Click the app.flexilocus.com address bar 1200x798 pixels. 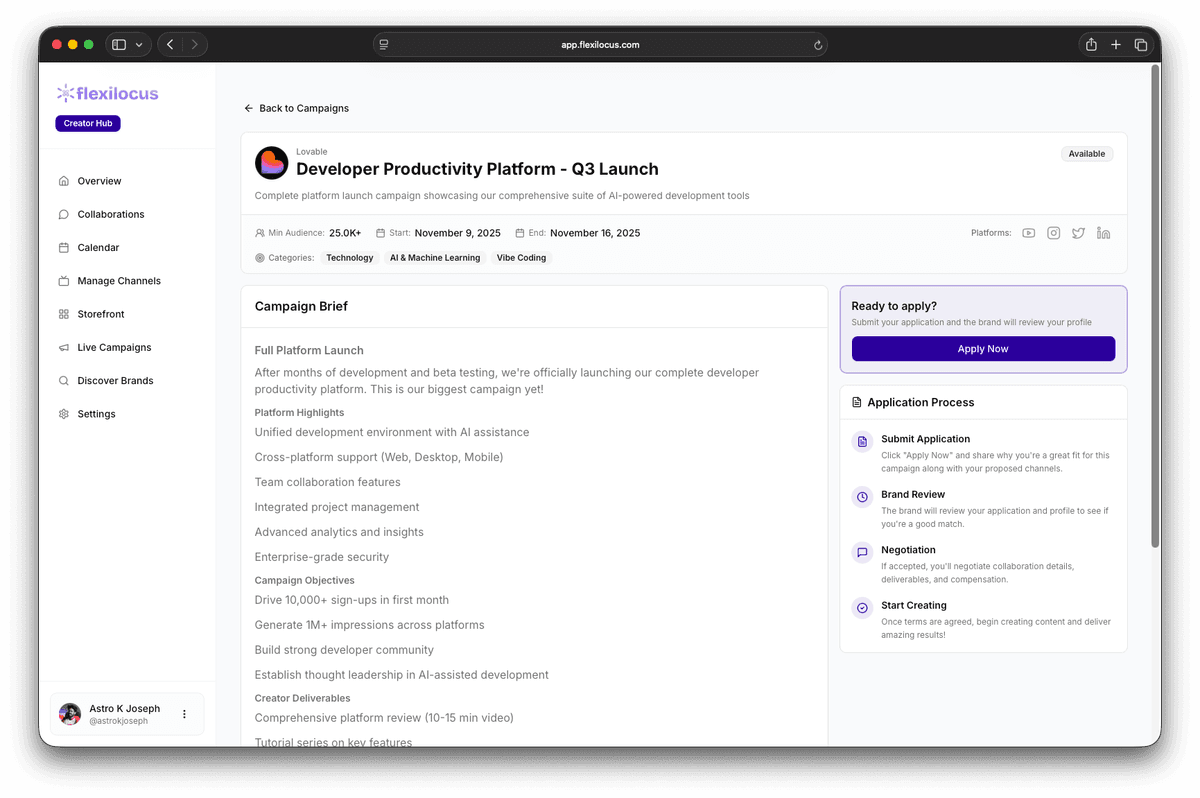(600, 45)
